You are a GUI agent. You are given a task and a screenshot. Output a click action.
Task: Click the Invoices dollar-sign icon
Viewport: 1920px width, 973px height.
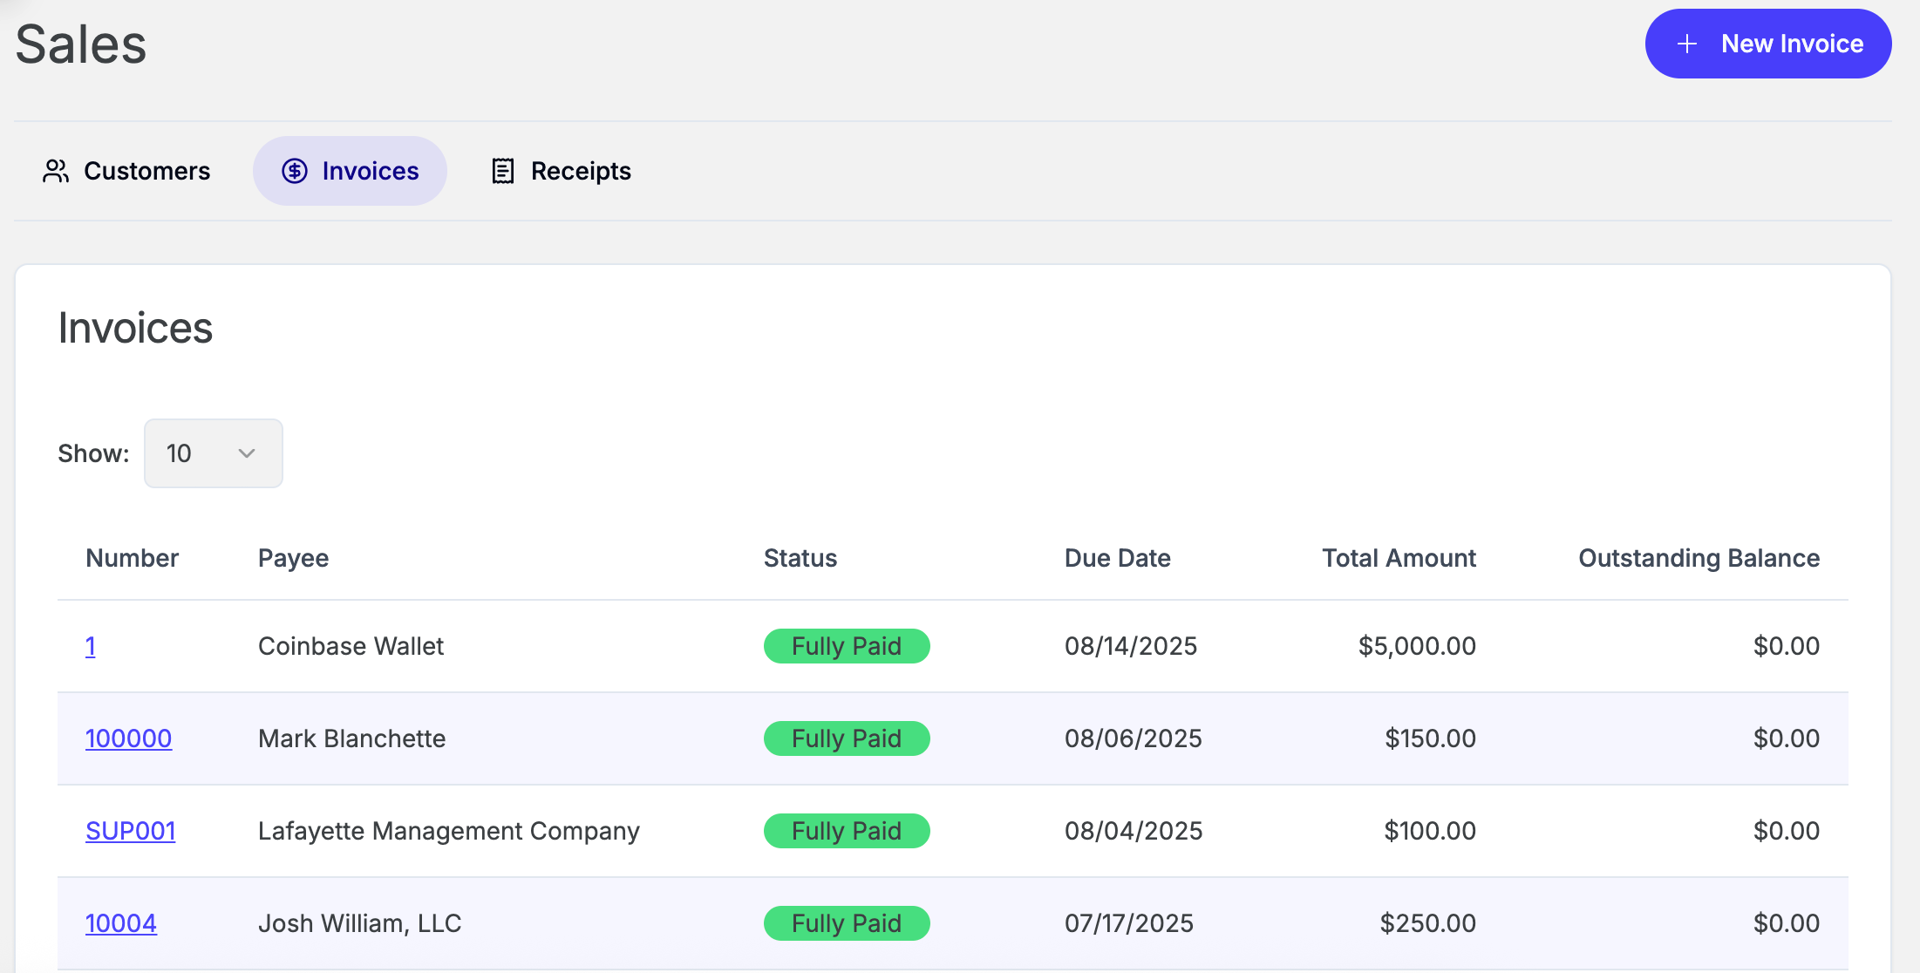(x=294, y=171)
